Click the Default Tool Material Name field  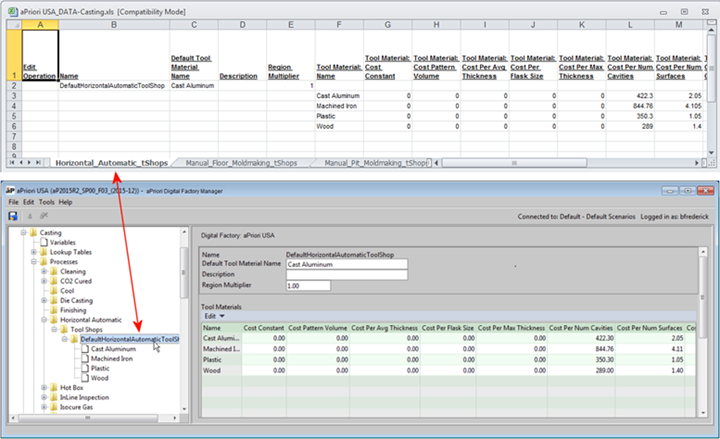pyautogui.click(x=347, y=264)
